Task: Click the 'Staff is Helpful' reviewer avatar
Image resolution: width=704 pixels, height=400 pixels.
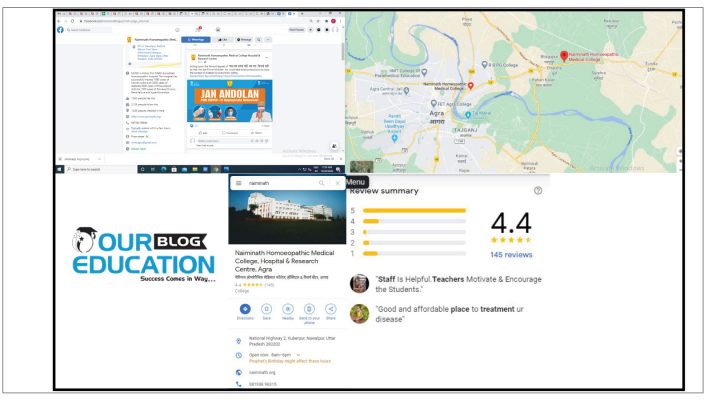Action: coord(359,284)
